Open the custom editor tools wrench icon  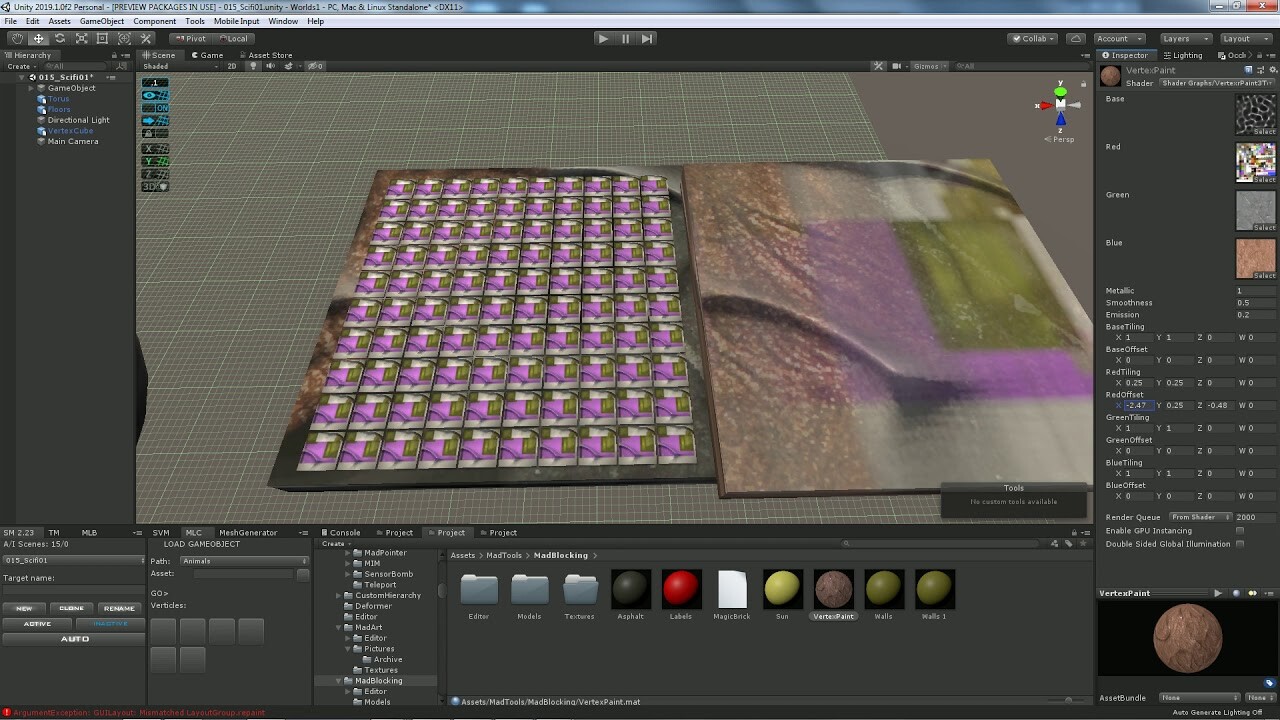[145, 37]
